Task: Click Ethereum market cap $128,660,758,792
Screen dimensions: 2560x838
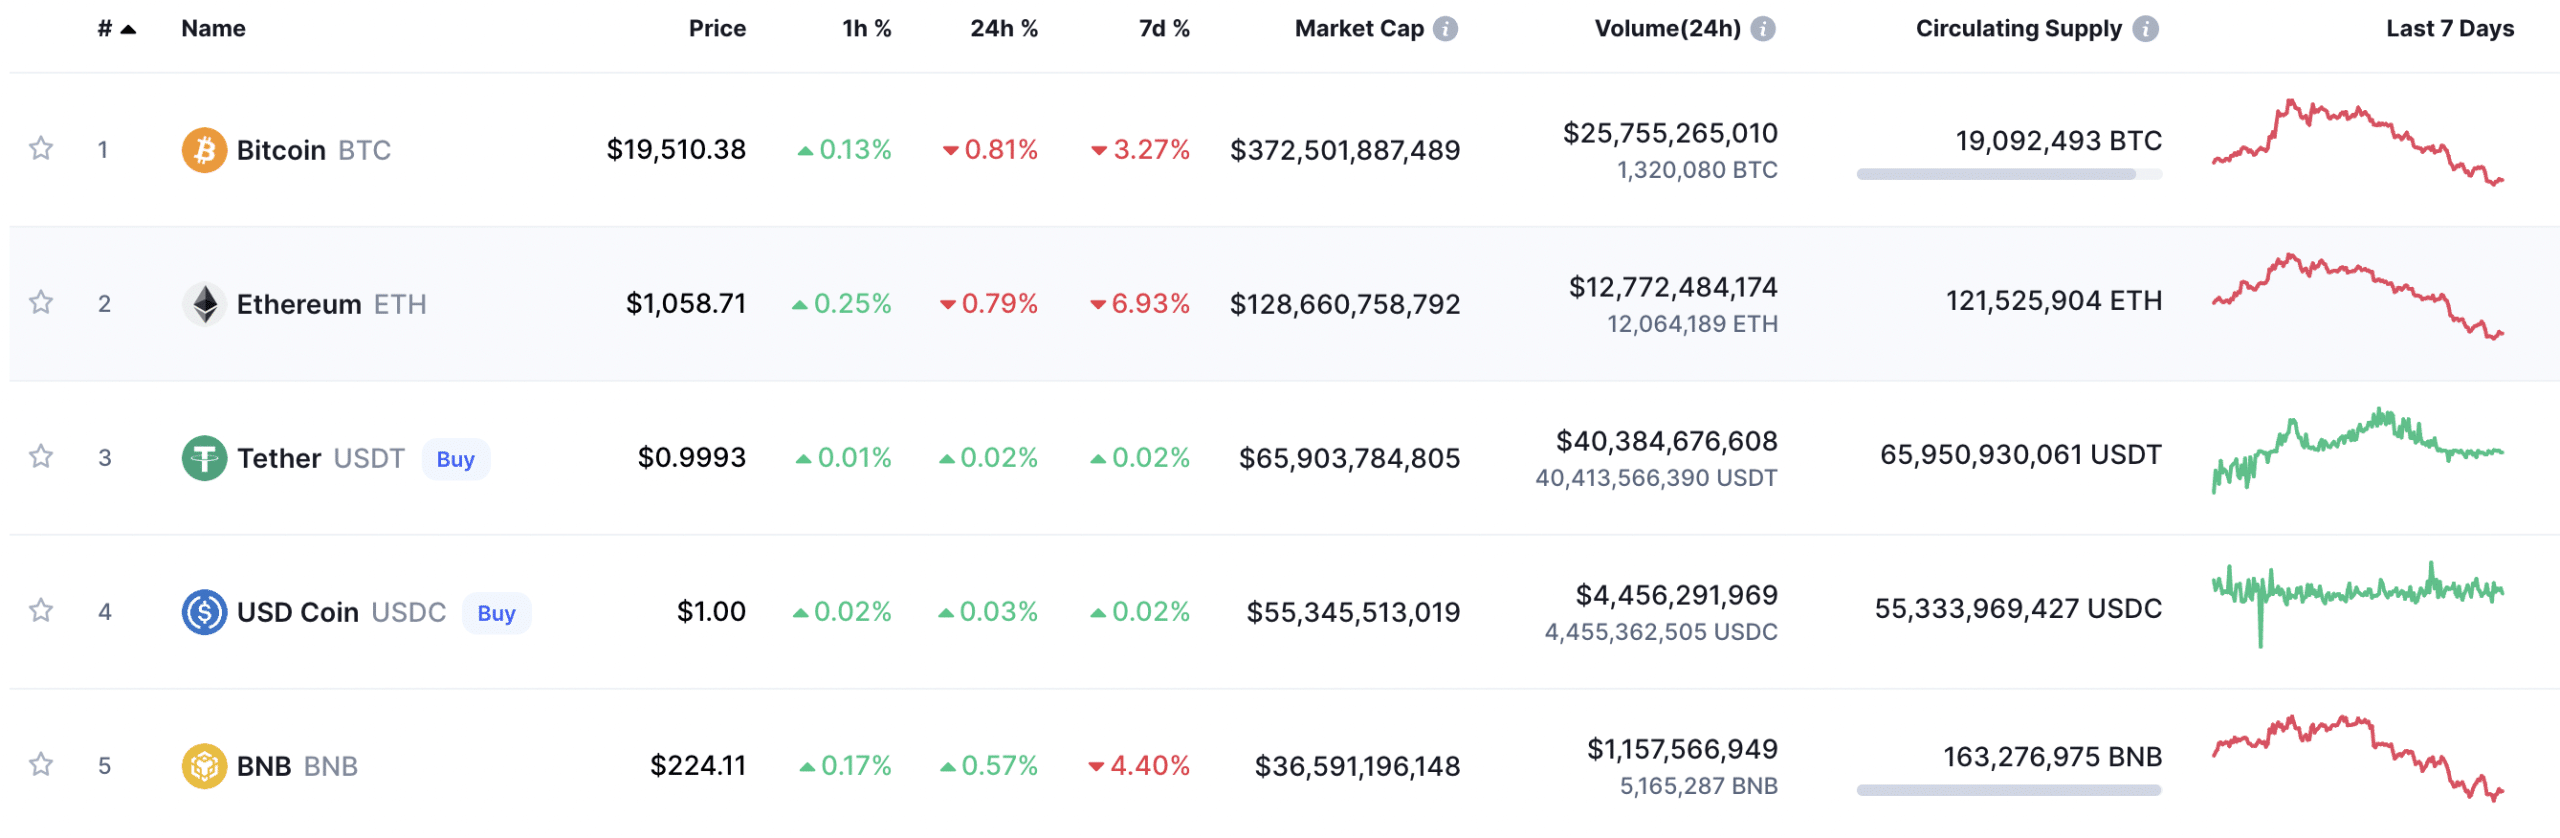Action: (1344, 304)
